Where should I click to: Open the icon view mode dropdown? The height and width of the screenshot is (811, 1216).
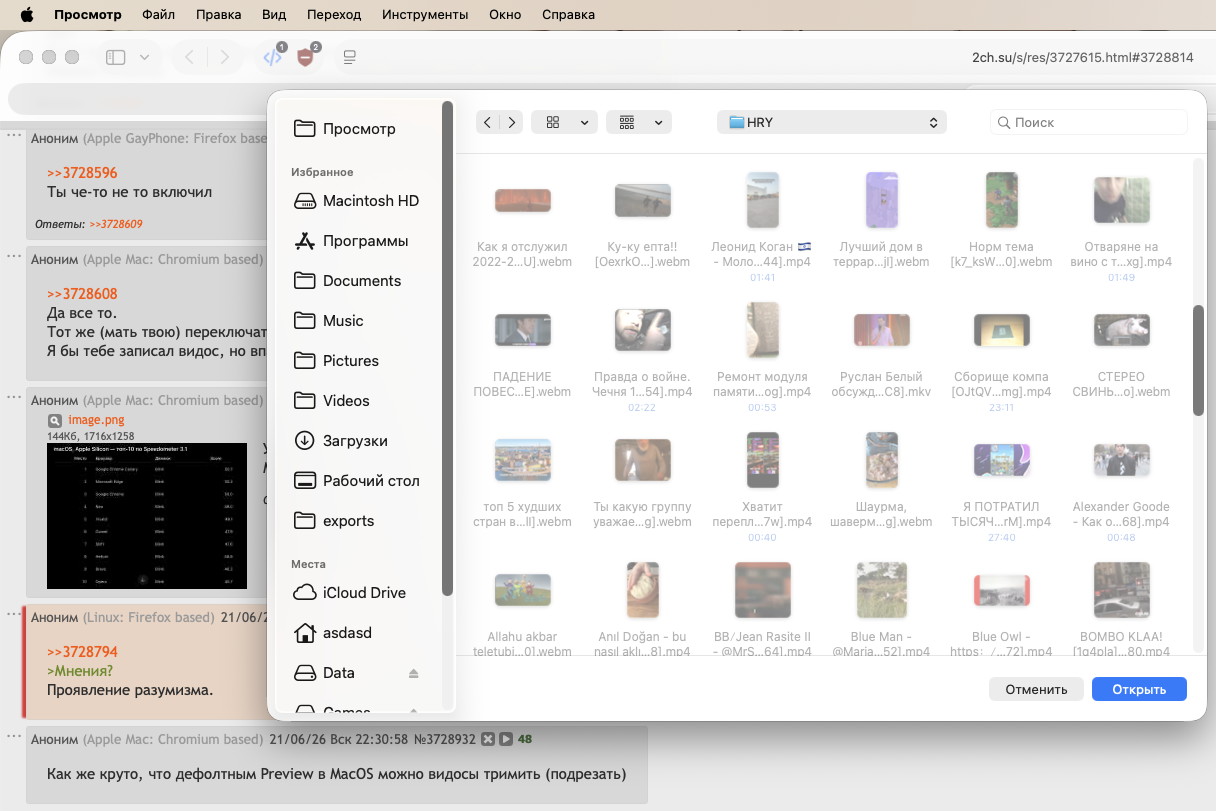click(x=565, y=122)
